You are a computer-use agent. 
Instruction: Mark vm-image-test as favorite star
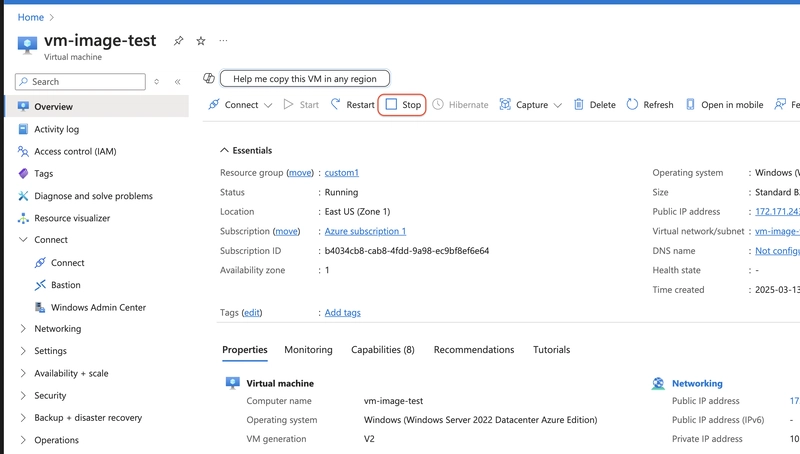[x=201, y=41]
